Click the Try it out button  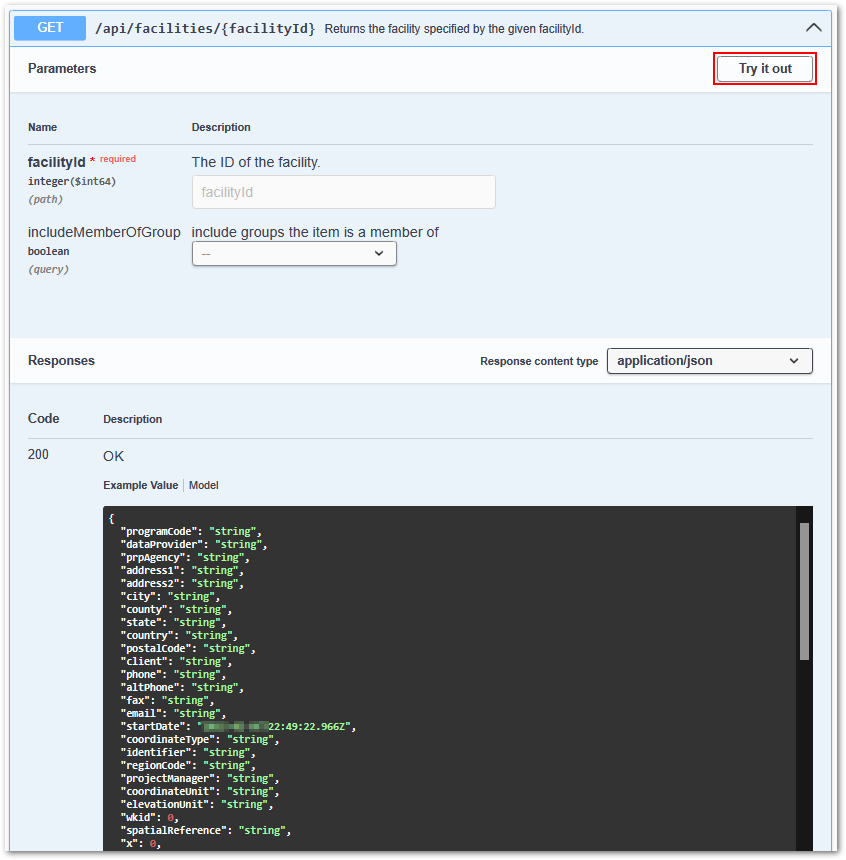point(764,68)
